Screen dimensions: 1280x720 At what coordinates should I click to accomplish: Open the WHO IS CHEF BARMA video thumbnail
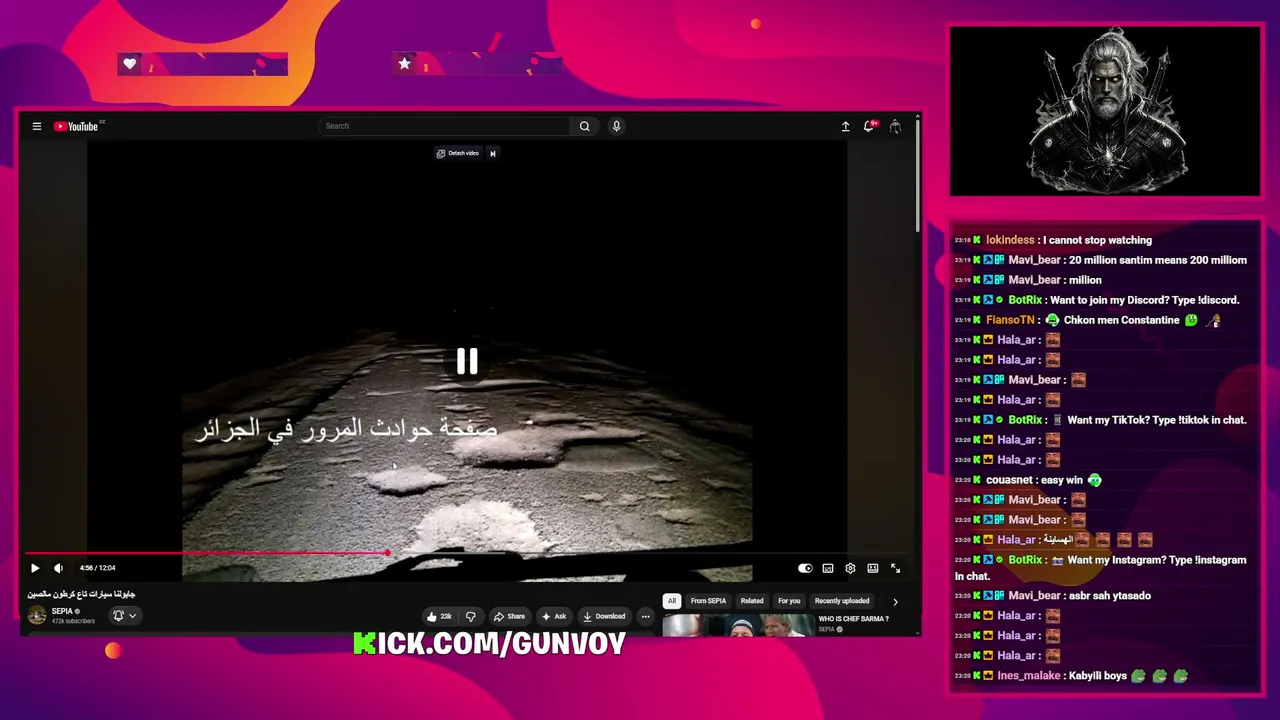[x=738, y=625]
